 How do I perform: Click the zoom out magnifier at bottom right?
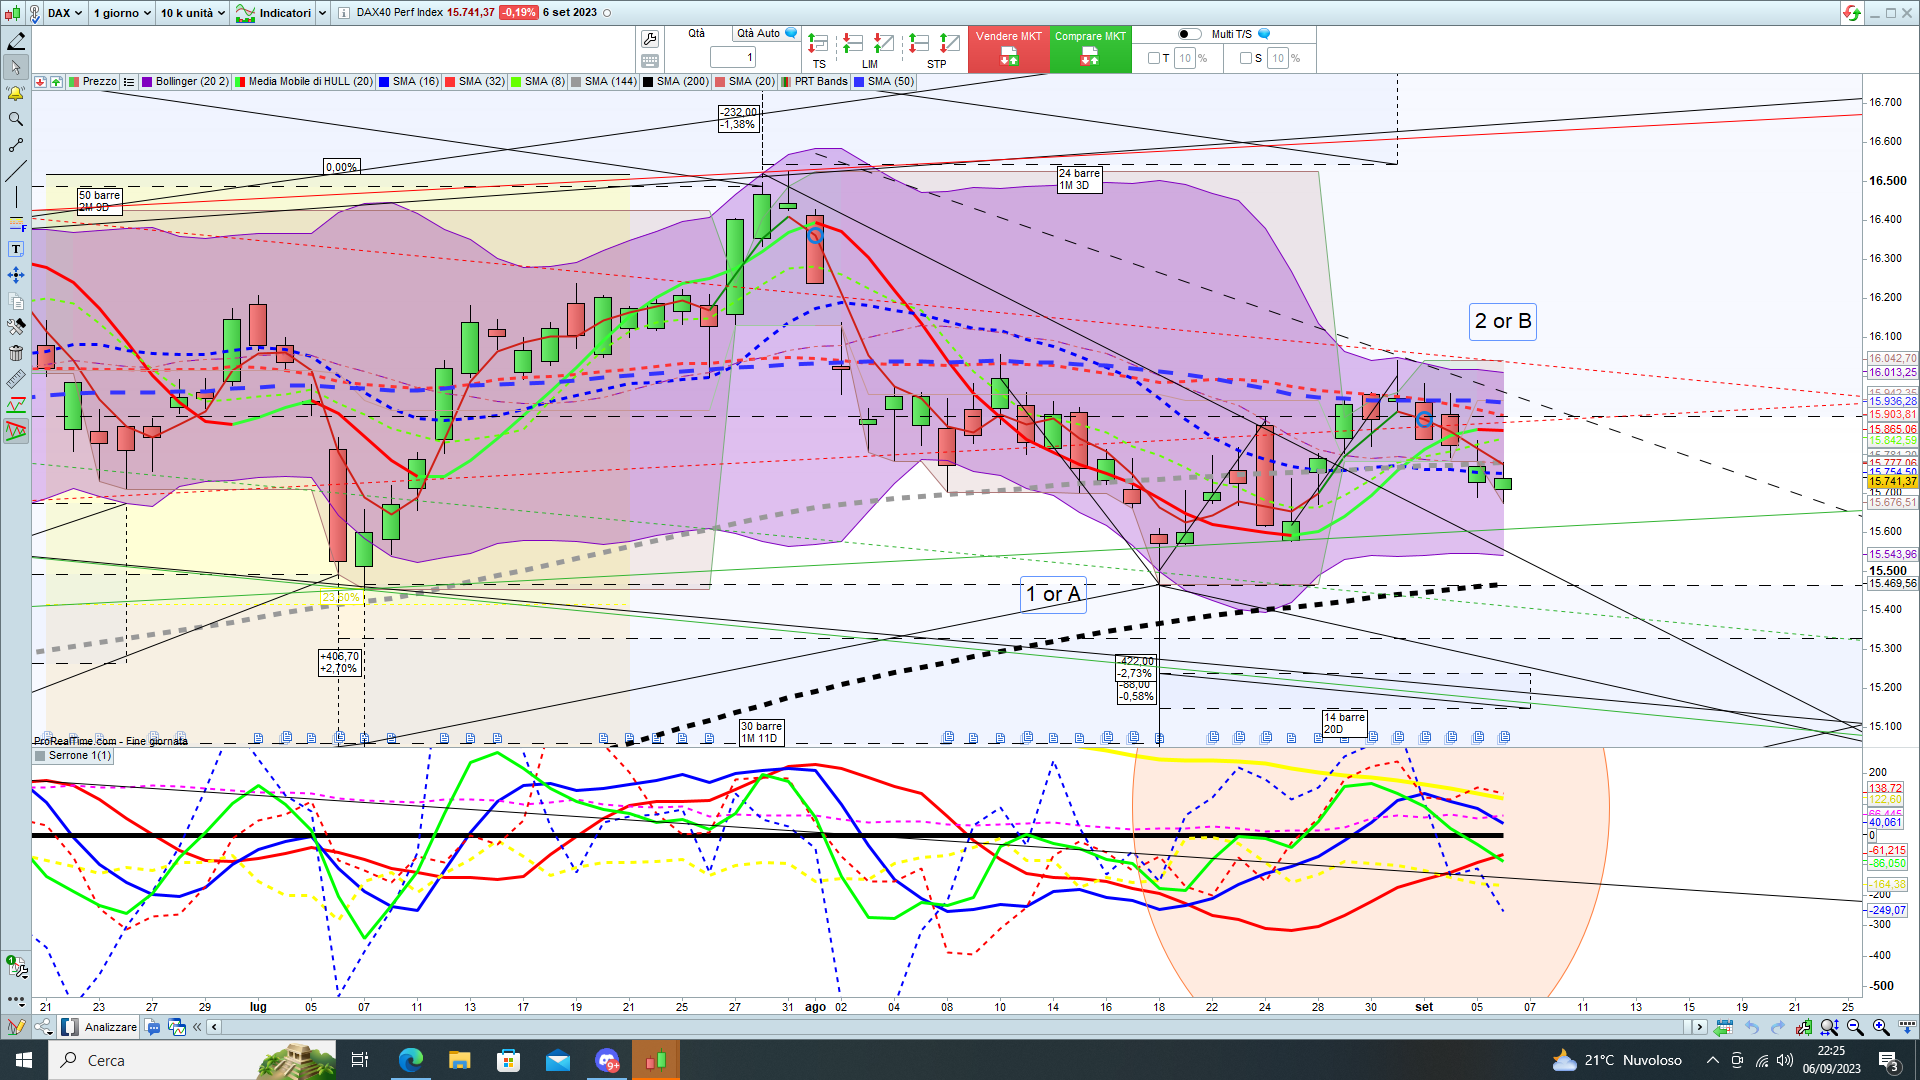click(x=1855, y=1027)
